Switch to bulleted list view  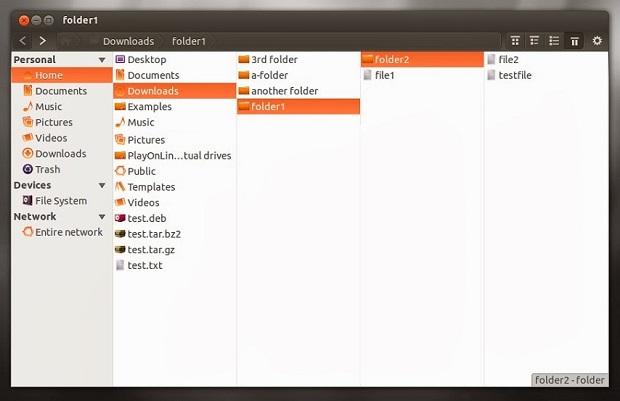pyautogui.click(x=554, y=41)
